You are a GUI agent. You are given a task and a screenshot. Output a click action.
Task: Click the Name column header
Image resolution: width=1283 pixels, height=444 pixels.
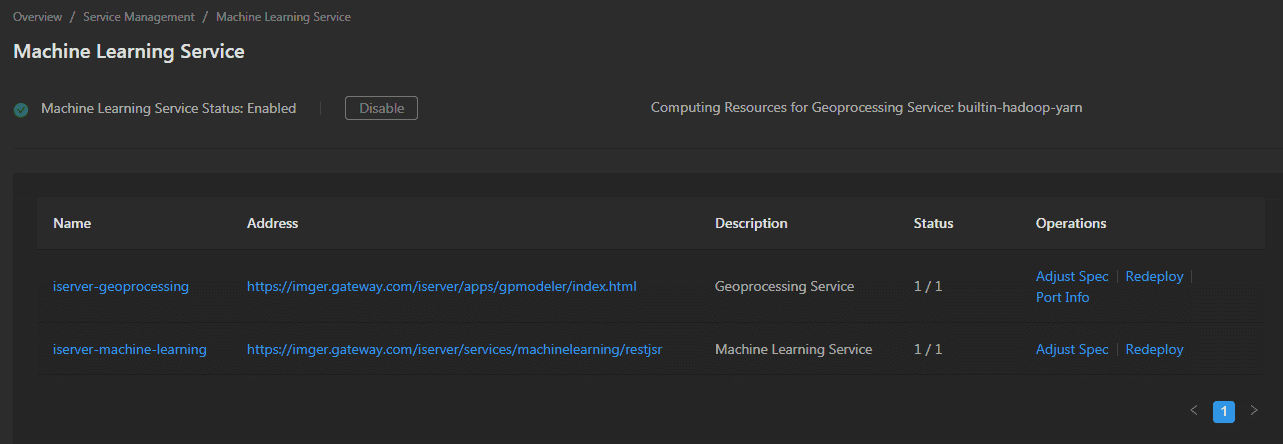pyautogui.click(x=72, y=223)
